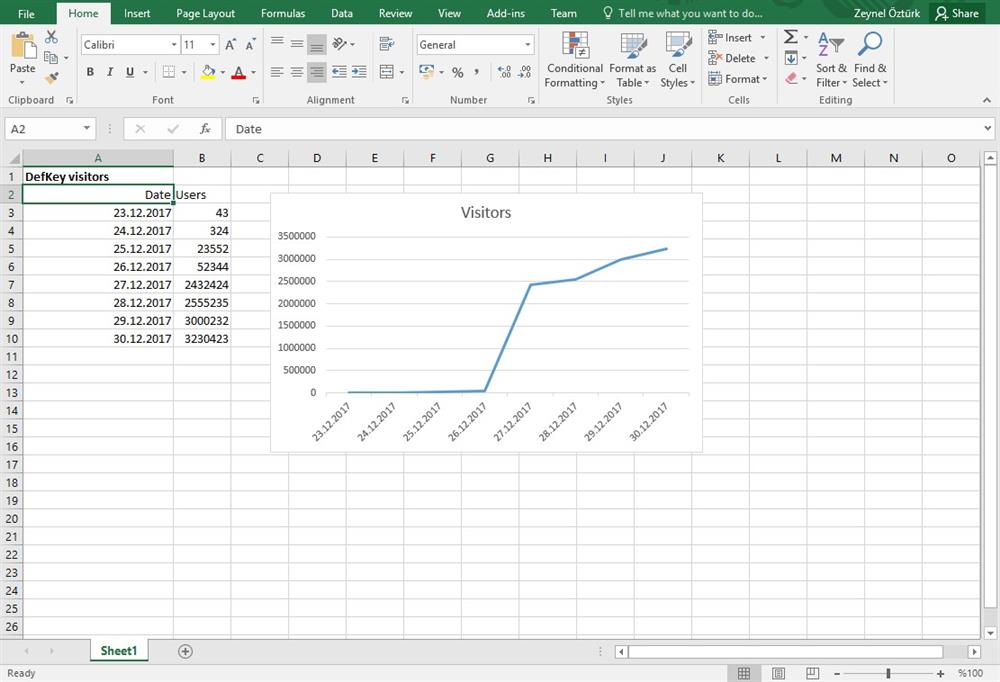Screen dimensions: 1000x682
Task: Click the orientation text angle icon
Action: [x=339, y=43]
